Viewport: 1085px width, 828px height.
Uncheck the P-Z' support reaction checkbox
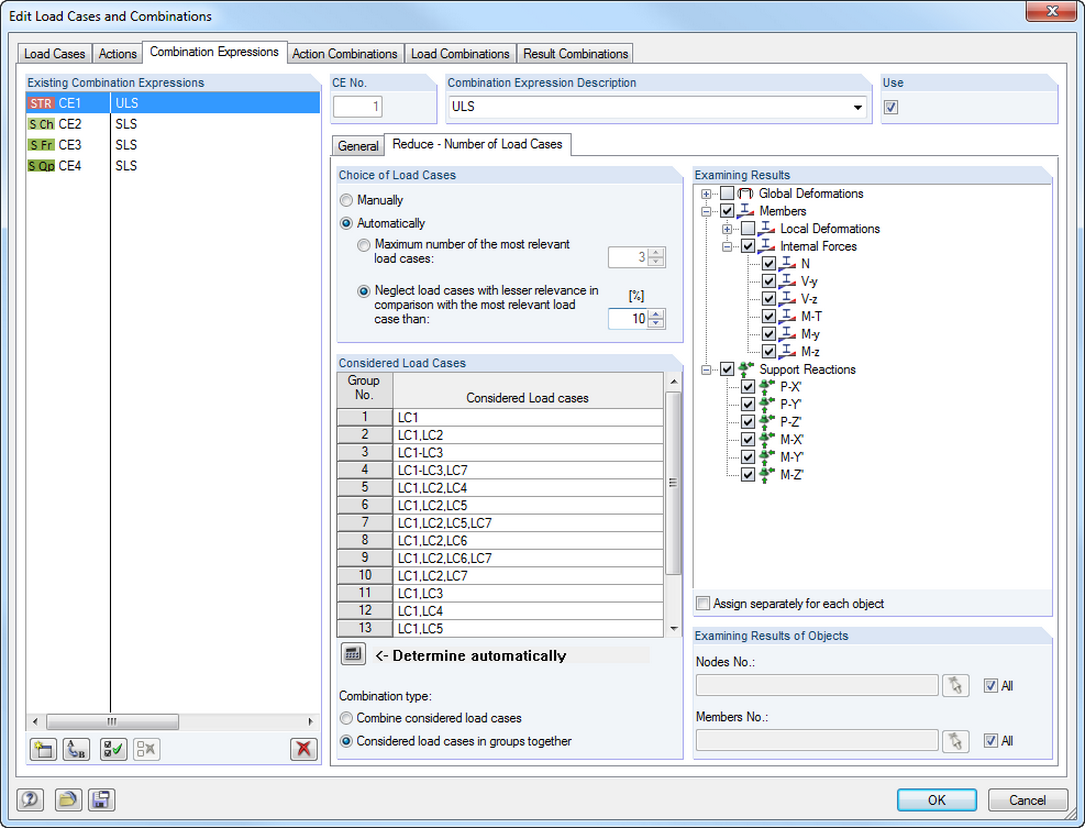coord(748,422)
